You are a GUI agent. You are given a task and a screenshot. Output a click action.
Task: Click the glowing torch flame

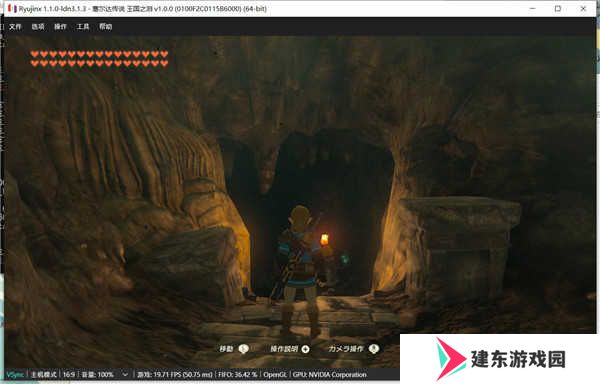[324, 240]
